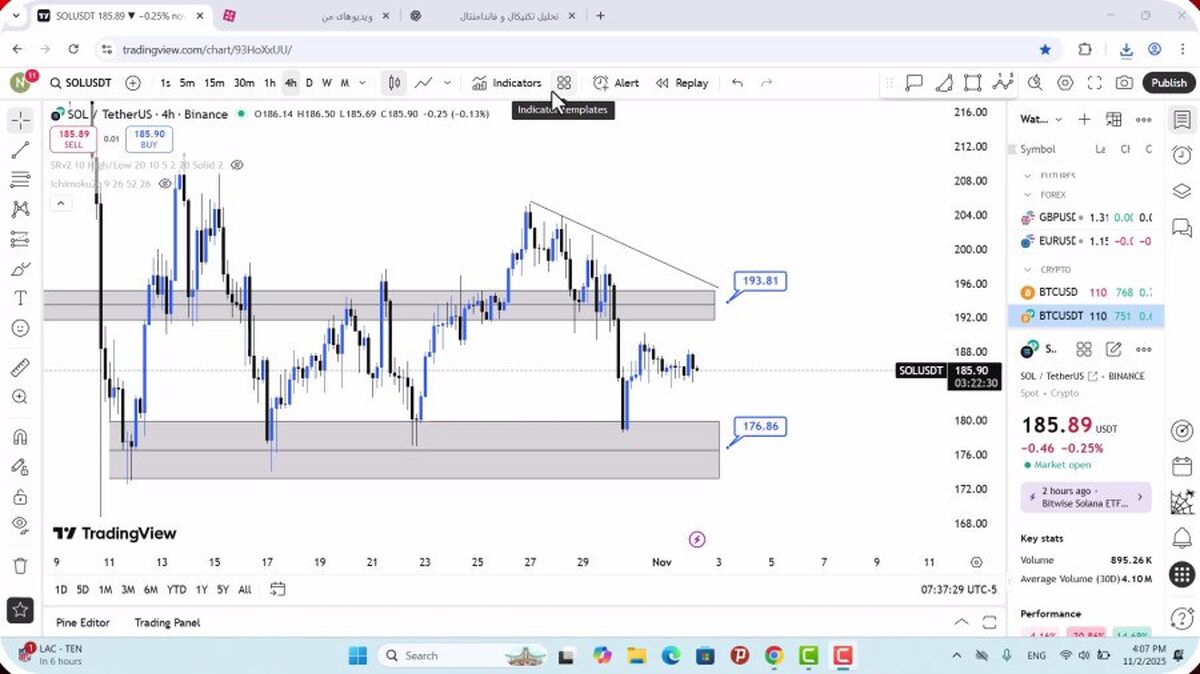1200x674 pixels.
Task: Open the chats panel icon
Action: pos(1182,228)
